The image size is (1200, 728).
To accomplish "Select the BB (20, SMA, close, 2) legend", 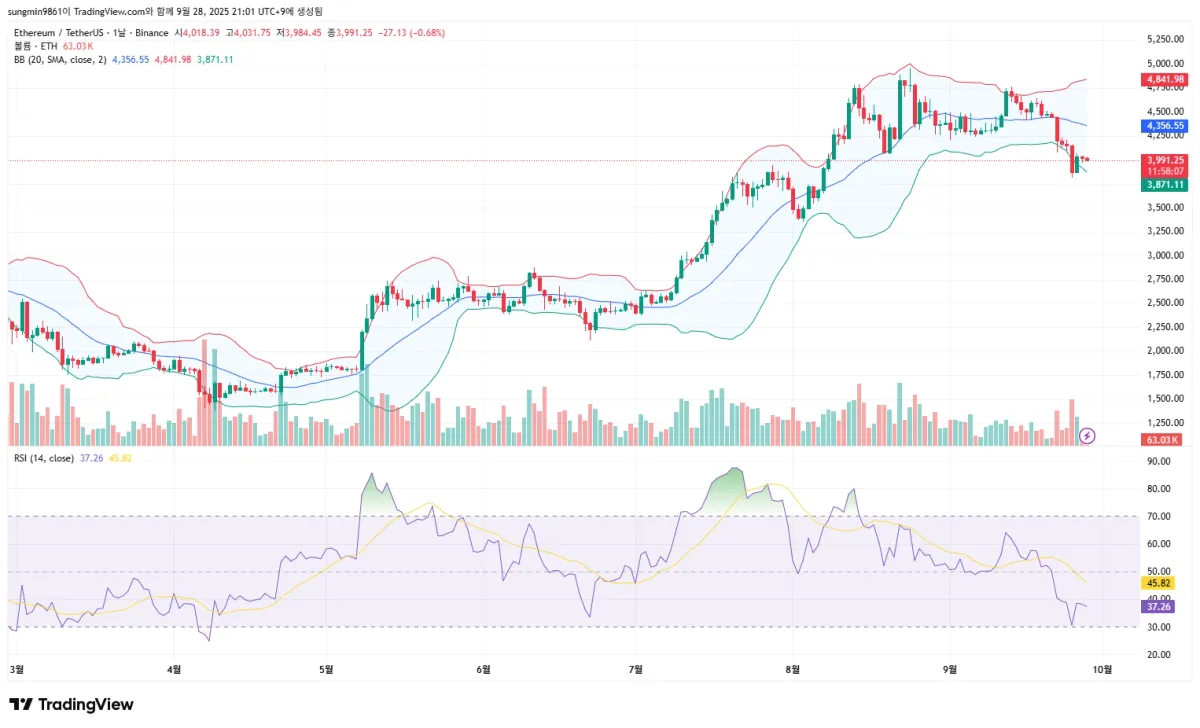I will coord(60,60).
